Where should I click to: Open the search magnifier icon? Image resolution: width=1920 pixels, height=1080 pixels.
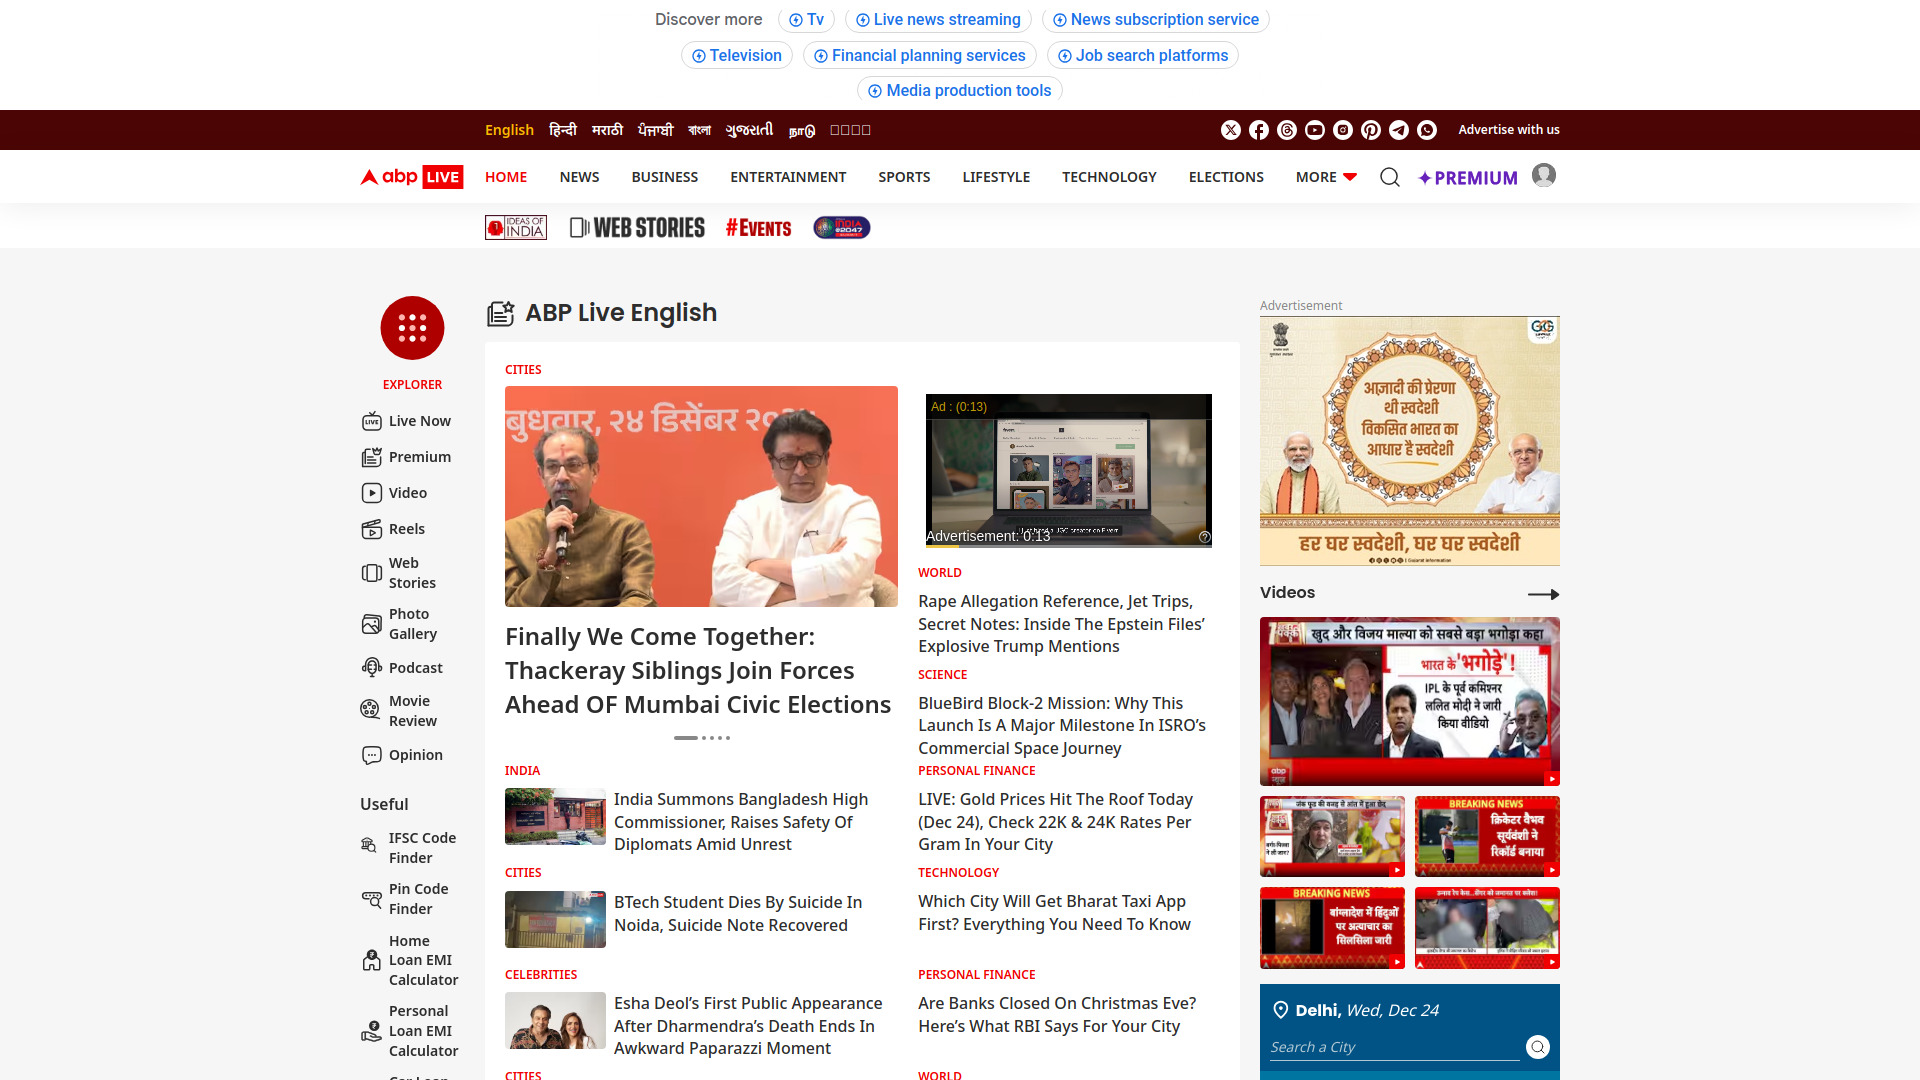[1389, 177]
